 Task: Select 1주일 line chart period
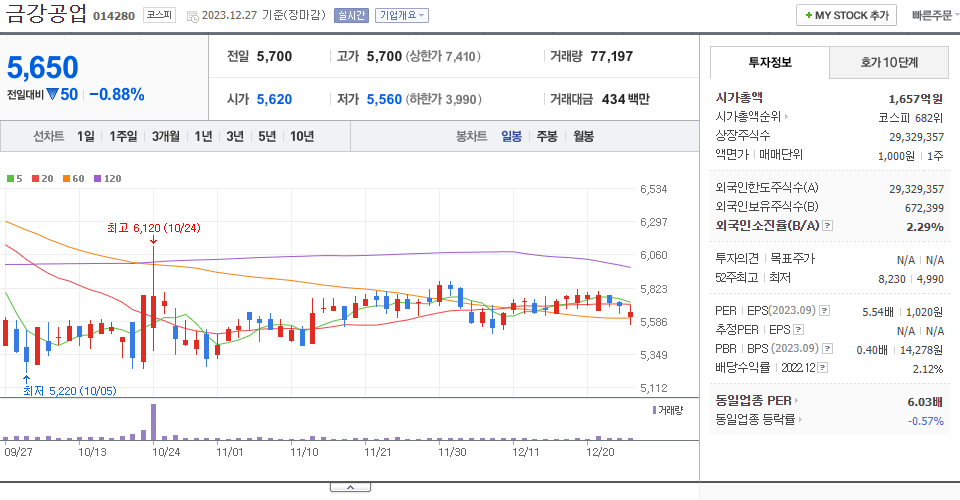(x=123, y=136)
